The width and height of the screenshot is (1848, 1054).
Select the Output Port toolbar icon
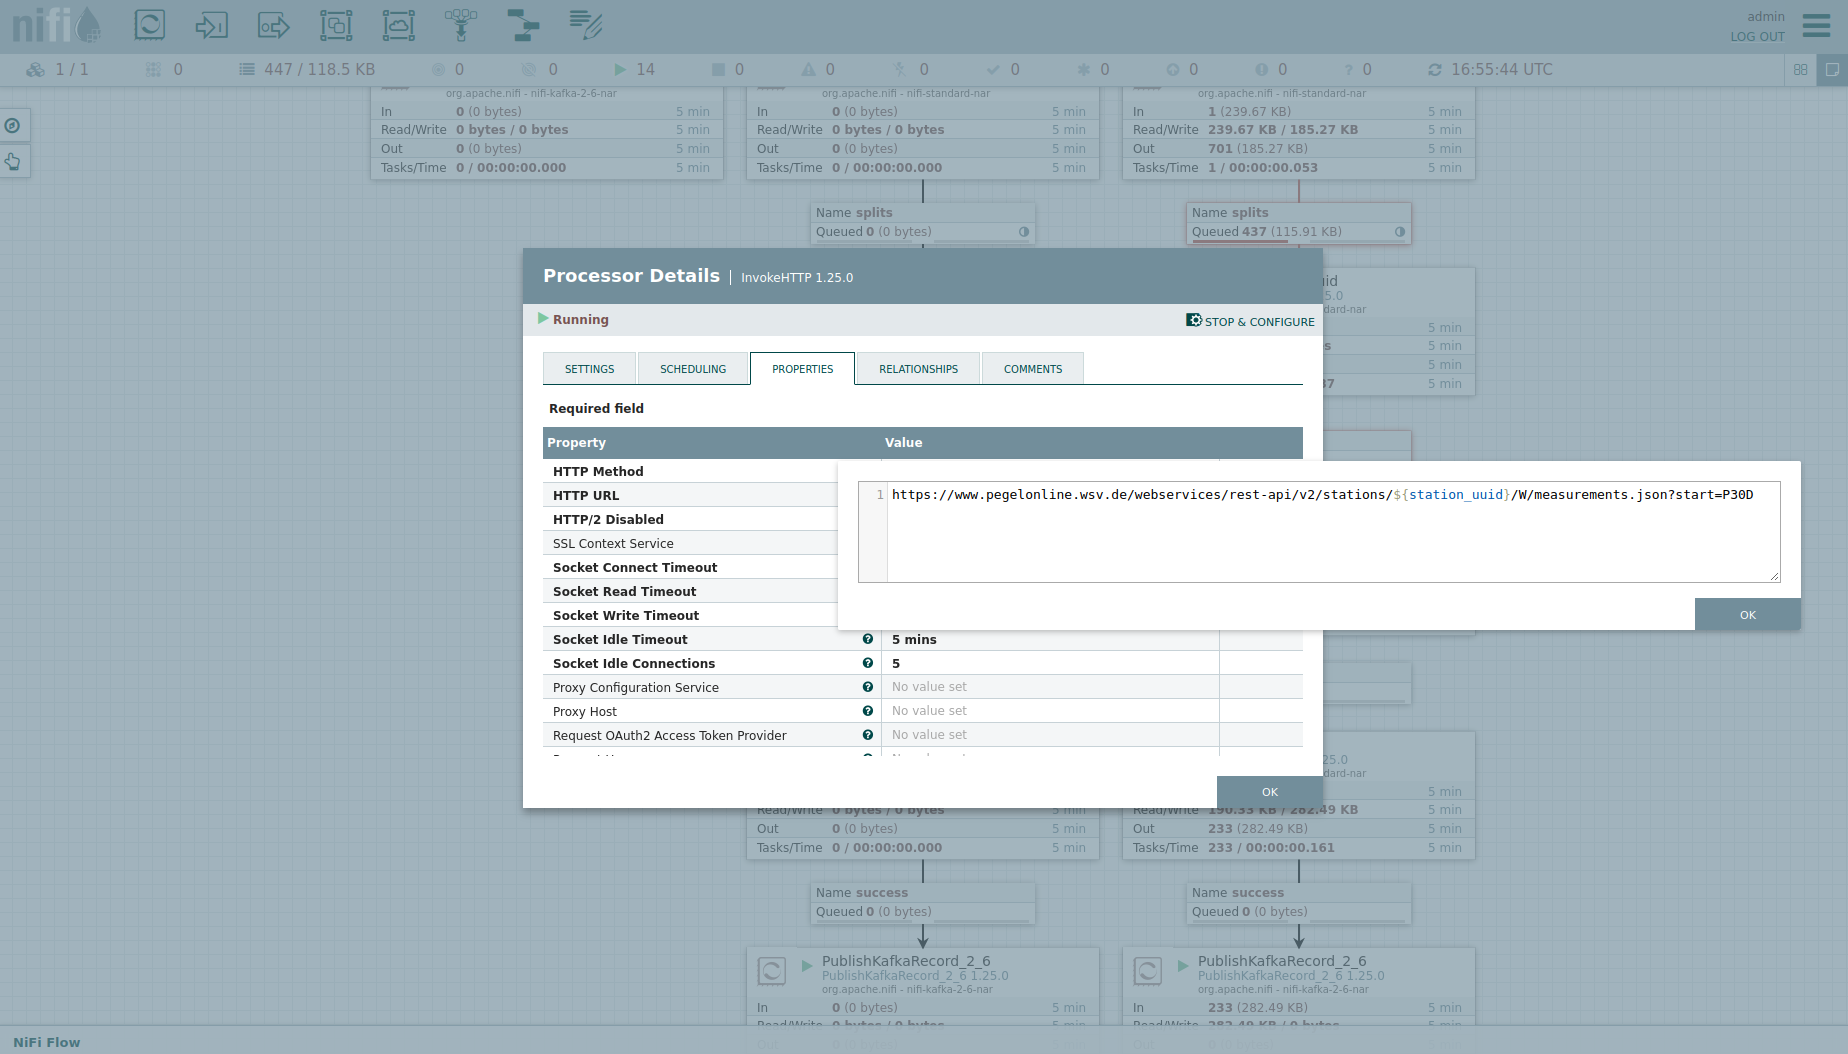273,25
